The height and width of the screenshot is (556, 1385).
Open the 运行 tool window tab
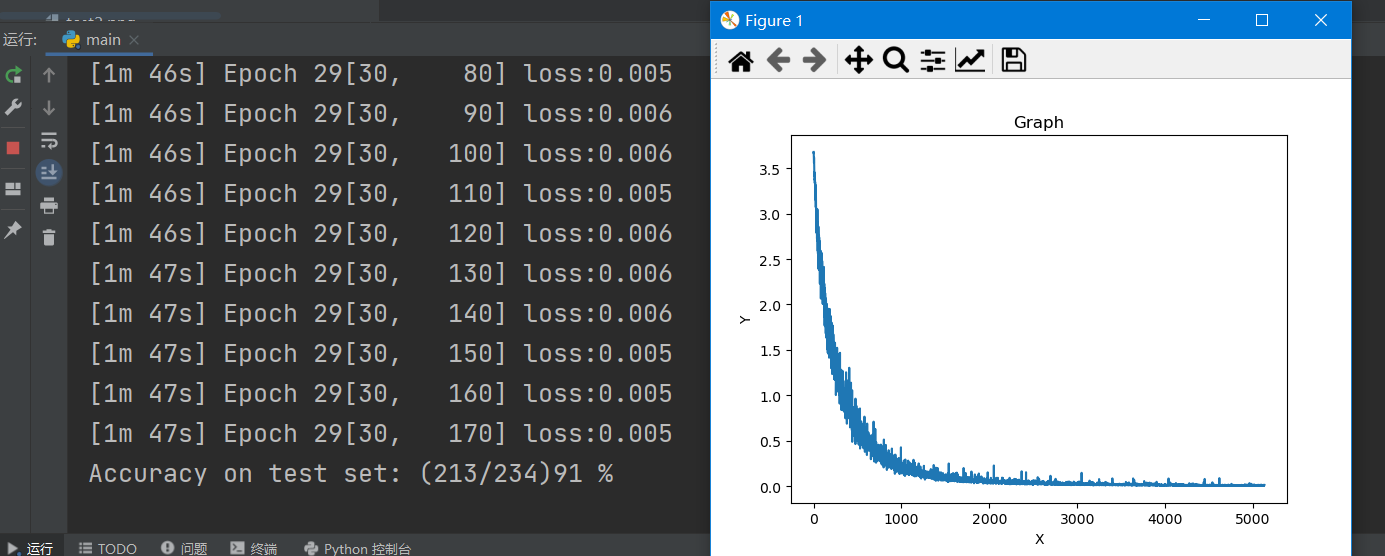click(x=30, y=548)
